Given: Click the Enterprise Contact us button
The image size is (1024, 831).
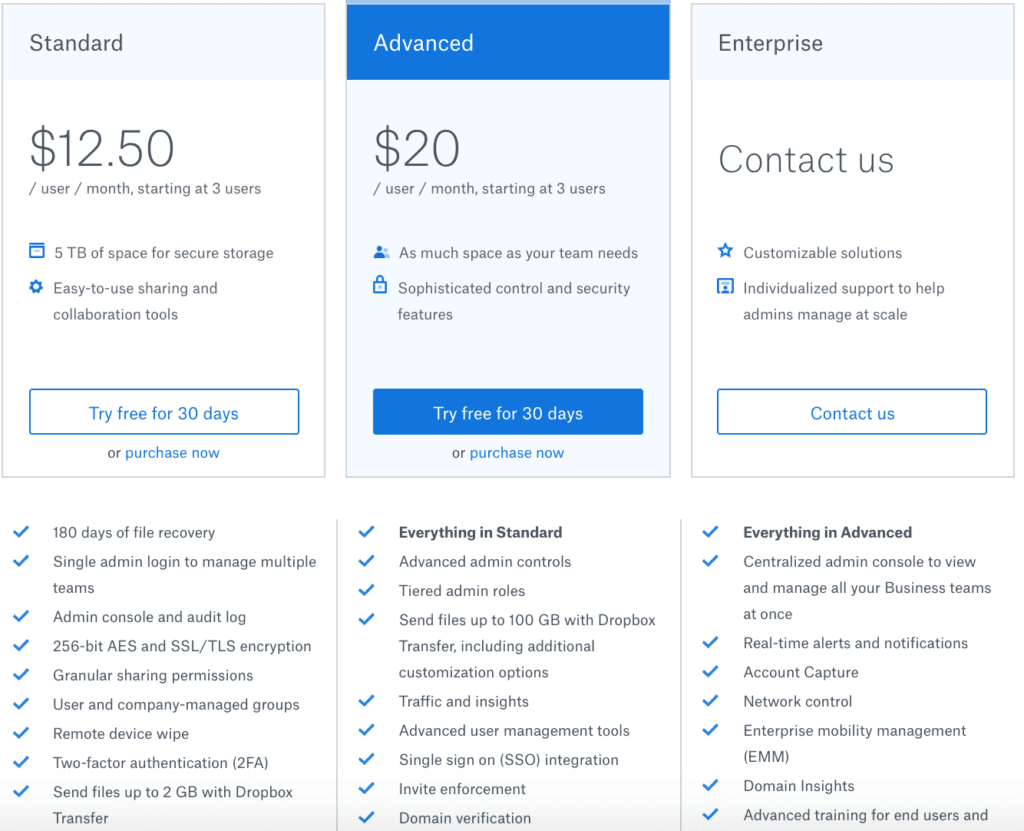Looking at the screenshot, I should [x=852, y=412].
